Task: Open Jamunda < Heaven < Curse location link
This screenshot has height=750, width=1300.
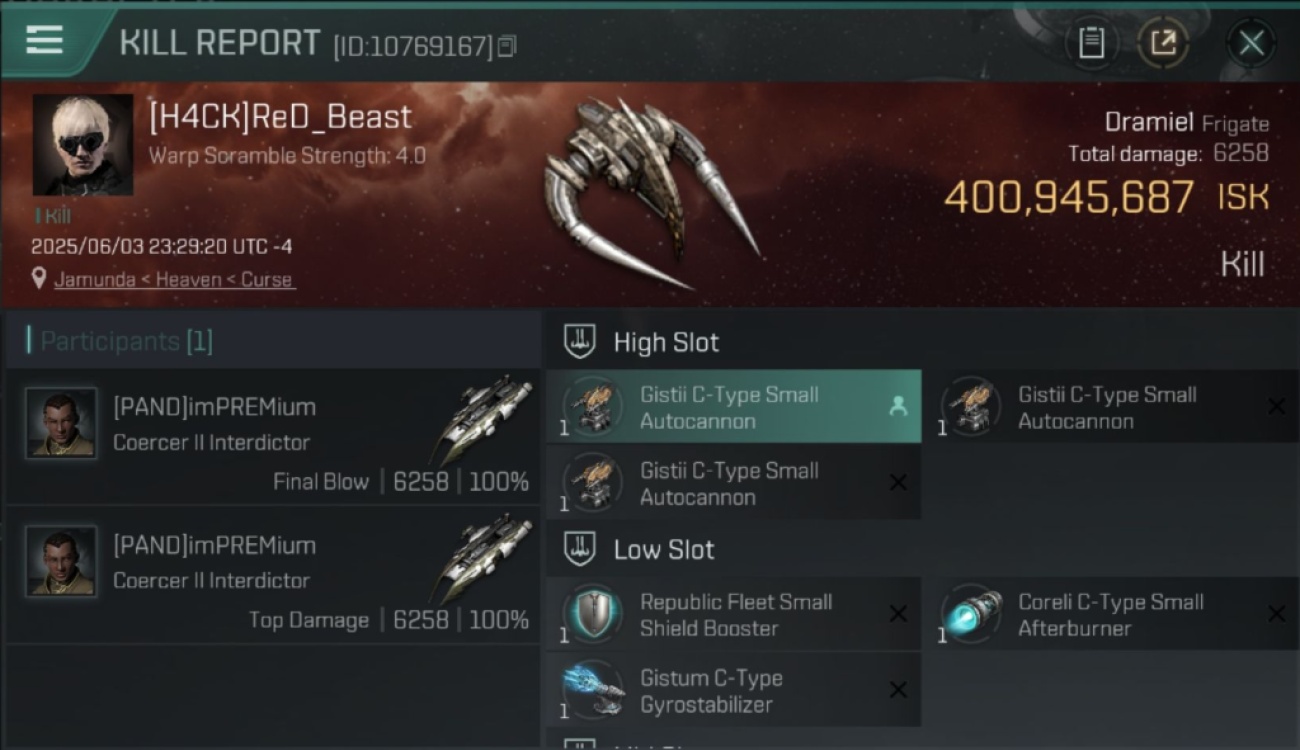Action: pyautogui.click(x=174, y=280)
